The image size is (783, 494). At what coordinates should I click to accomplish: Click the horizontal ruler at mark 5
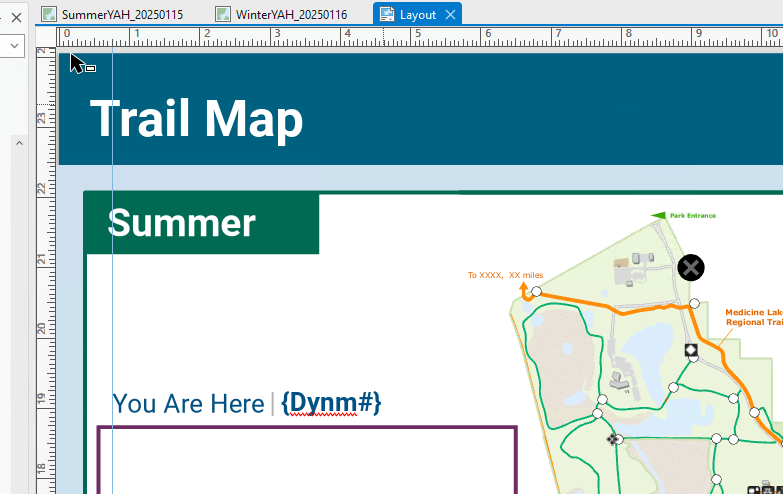click(417, 35)
